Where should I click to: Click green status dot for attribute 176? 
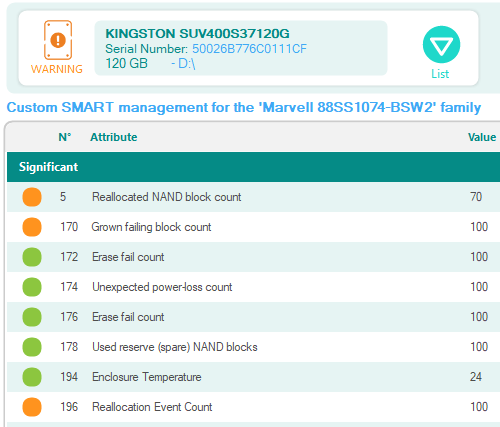(x=32, y=317)
